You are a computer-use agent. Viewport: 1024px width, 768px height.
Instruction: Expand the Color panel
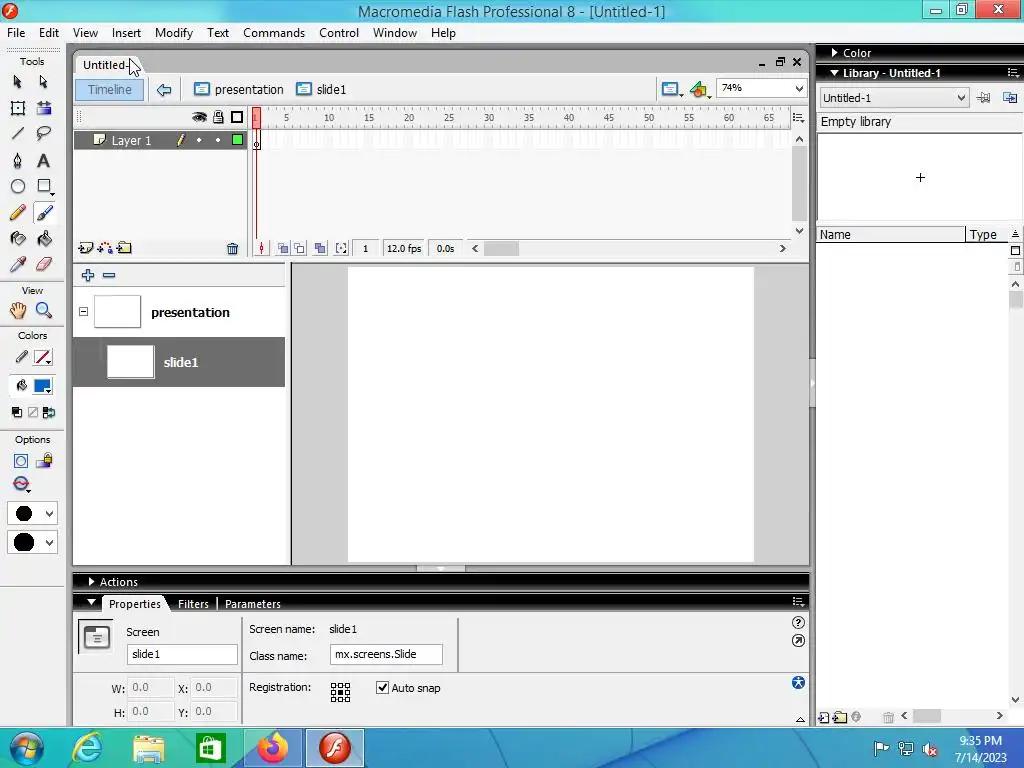tap(835, 52)
